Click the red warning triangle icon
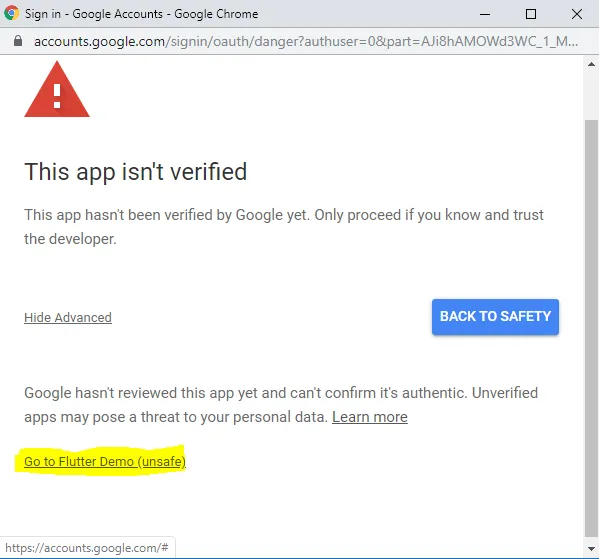The height and width of the screenshot is (559, 599). [57, 89]
